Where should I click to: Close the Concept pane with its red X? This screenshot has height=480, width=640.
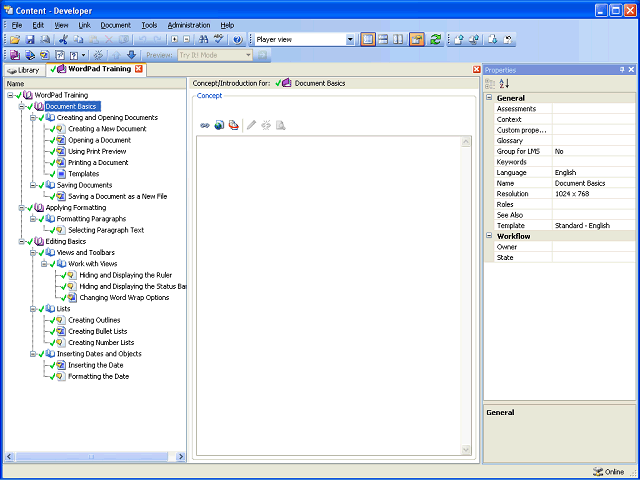click(x=476, y=70)
